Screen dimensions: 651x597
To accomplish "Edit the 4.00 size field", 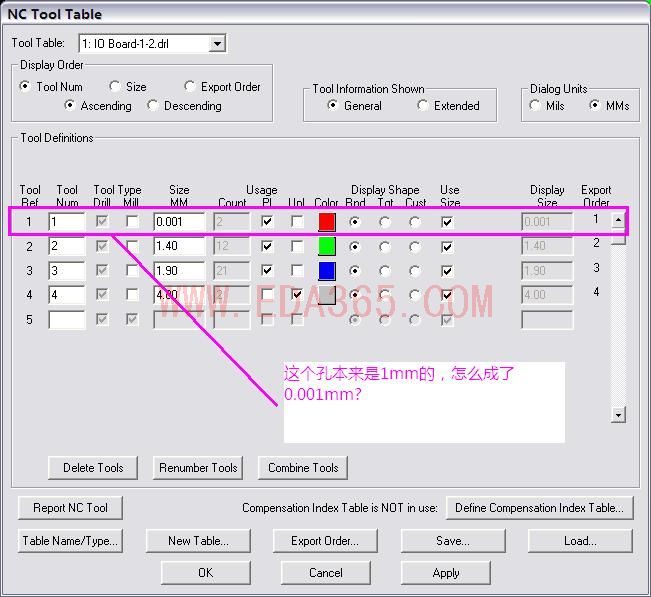I will [179, 295].
